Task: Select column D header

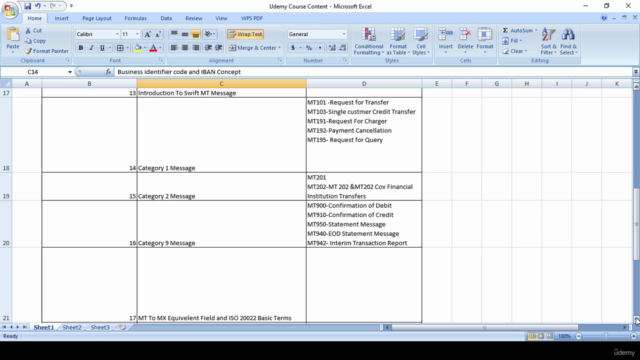Action: point(364,84)
